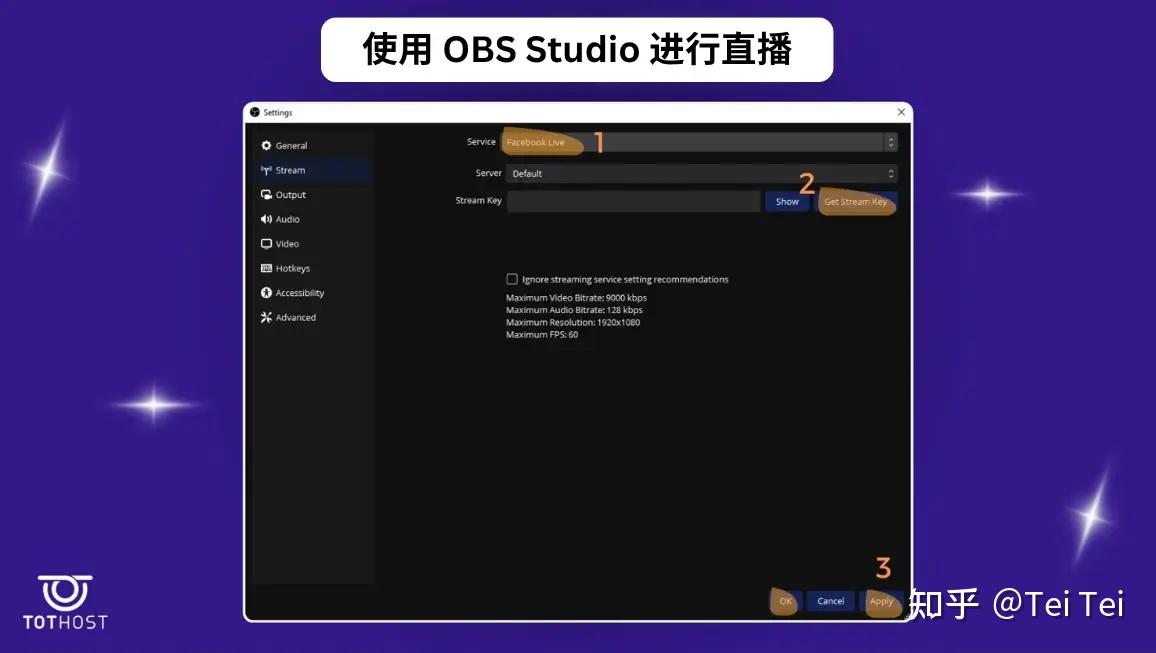Expand the Service list with its chevron arrow
Viewport: 1156px width, 653px height.
click(890, 141)
